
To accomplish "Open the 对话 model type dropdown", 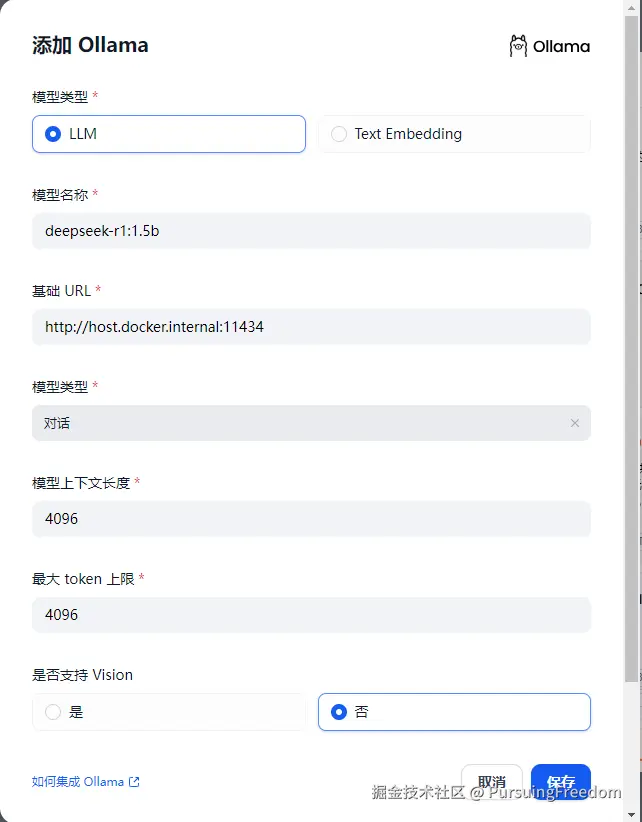I will point(300,423).
